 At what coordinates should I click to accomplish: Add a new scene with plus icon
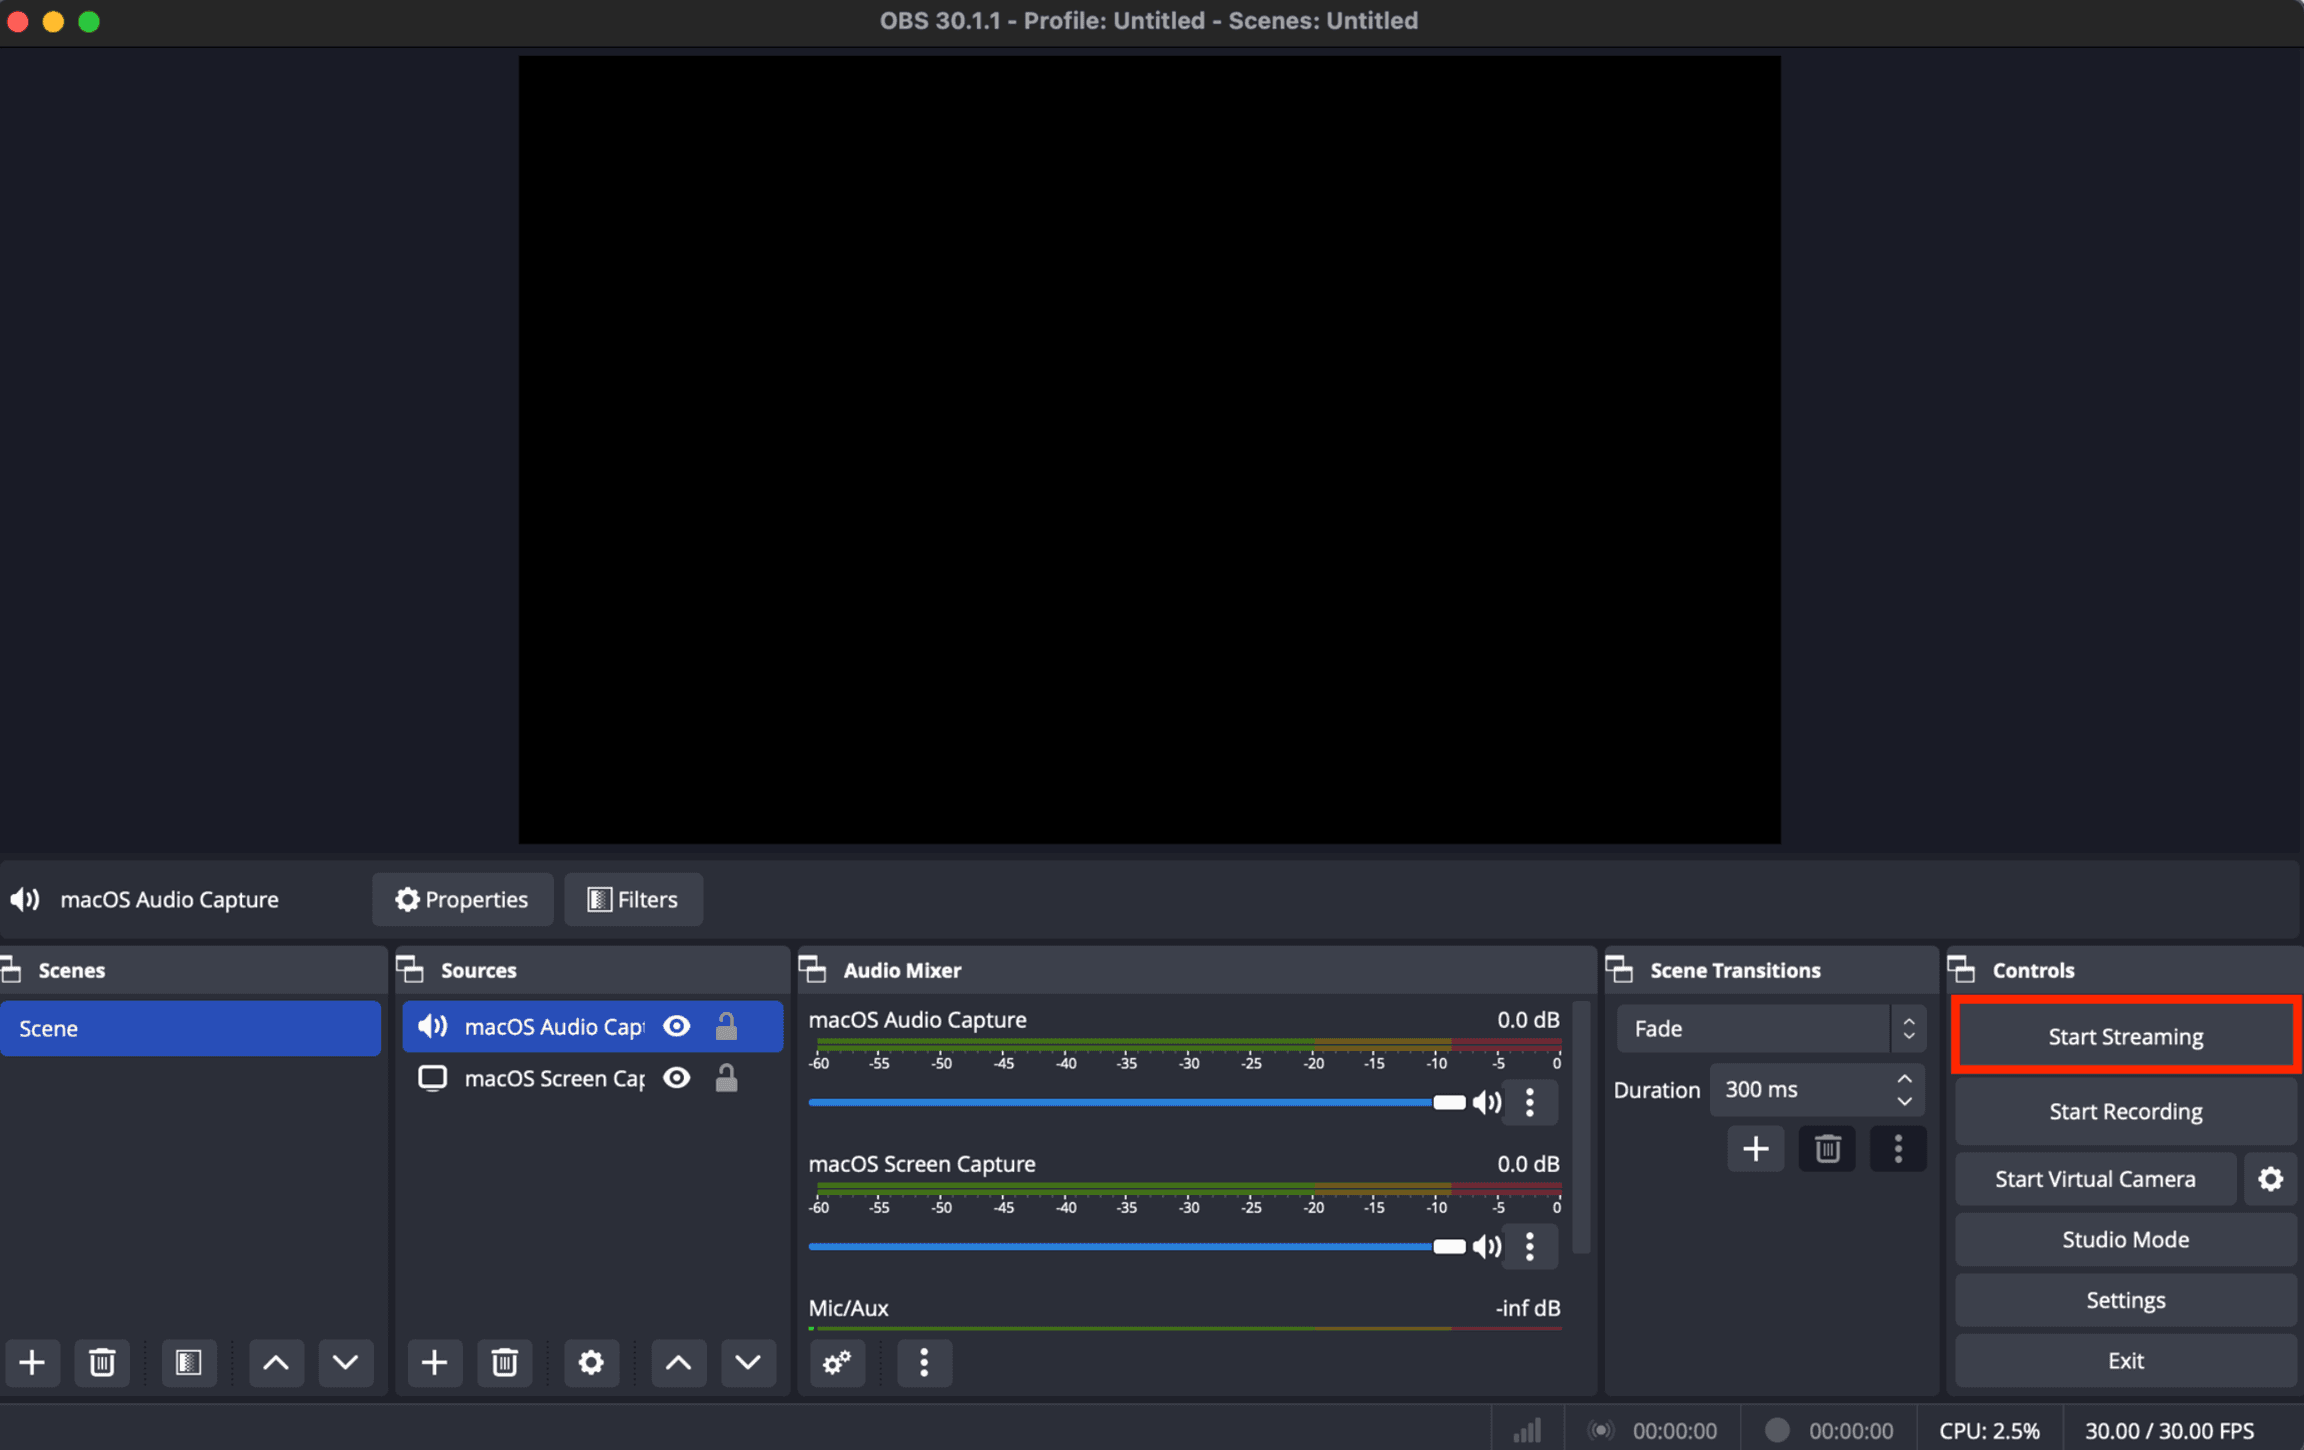tap(32, 1362)
